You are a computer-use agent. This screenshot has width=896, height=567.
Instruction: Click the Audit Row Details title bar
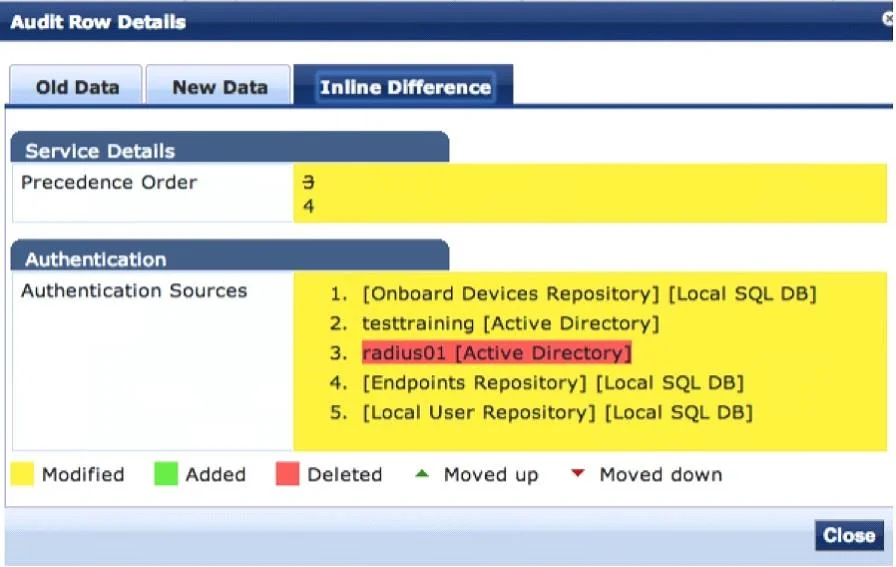446,22
